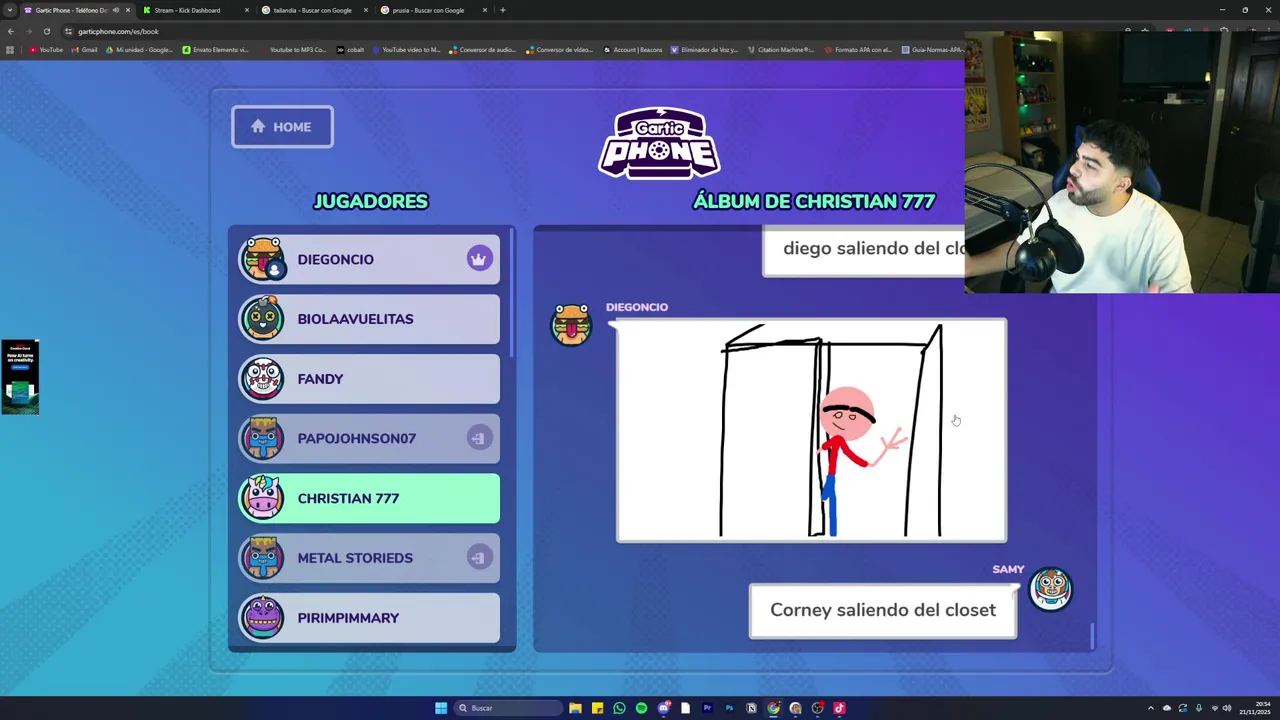The width and height of the screenshot is (1280, 720).
Task: Open the Account | Beacons bookmark
Action: 633,49
